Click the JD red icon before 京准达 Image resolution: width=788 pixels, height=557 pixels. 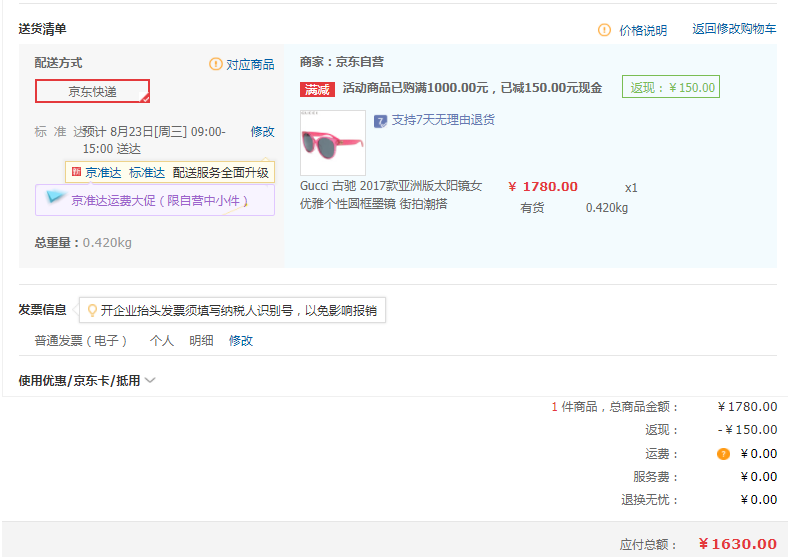click(x=76, y=172)
